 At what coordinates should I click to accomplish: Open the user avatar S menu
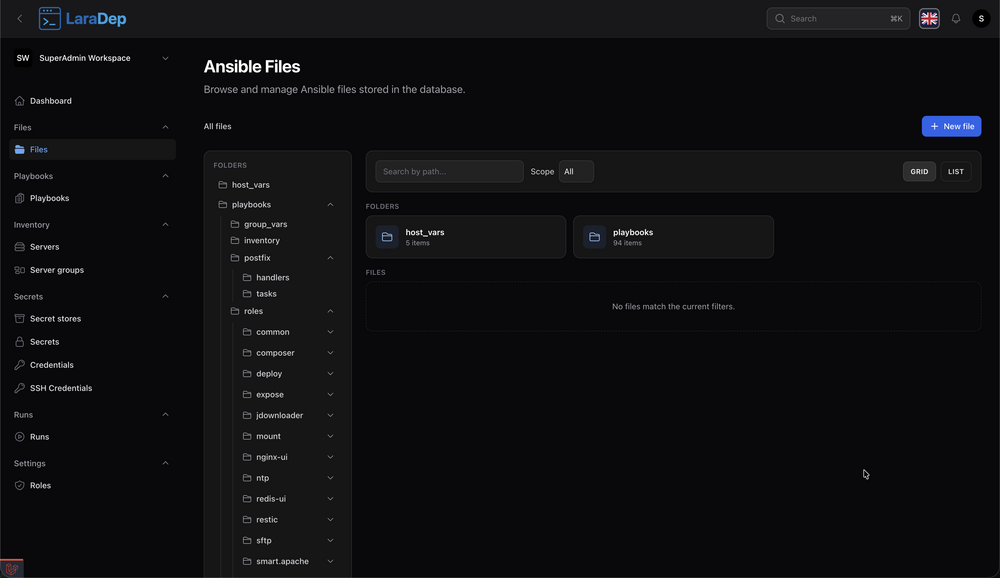point(980,19)
